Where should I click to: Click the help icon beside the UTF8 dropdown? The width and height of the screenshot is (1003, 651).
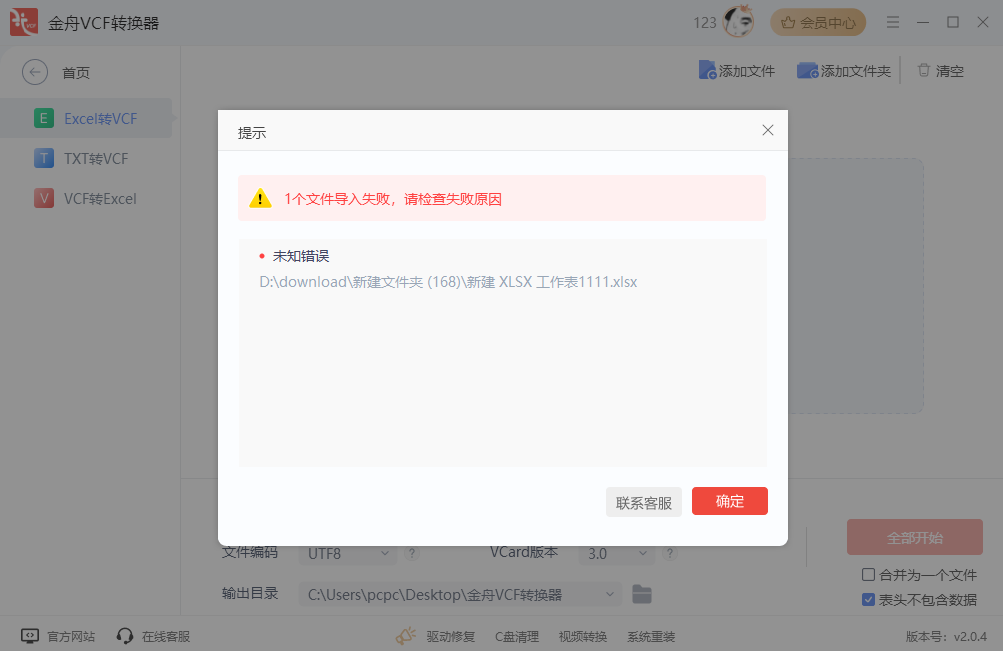(413, 553)
